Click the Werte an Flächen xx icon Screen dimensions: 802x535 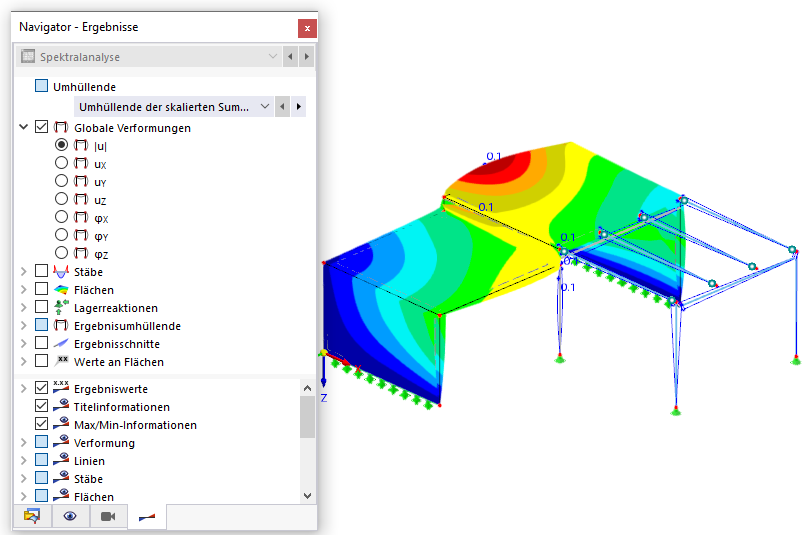coord(61,361)
